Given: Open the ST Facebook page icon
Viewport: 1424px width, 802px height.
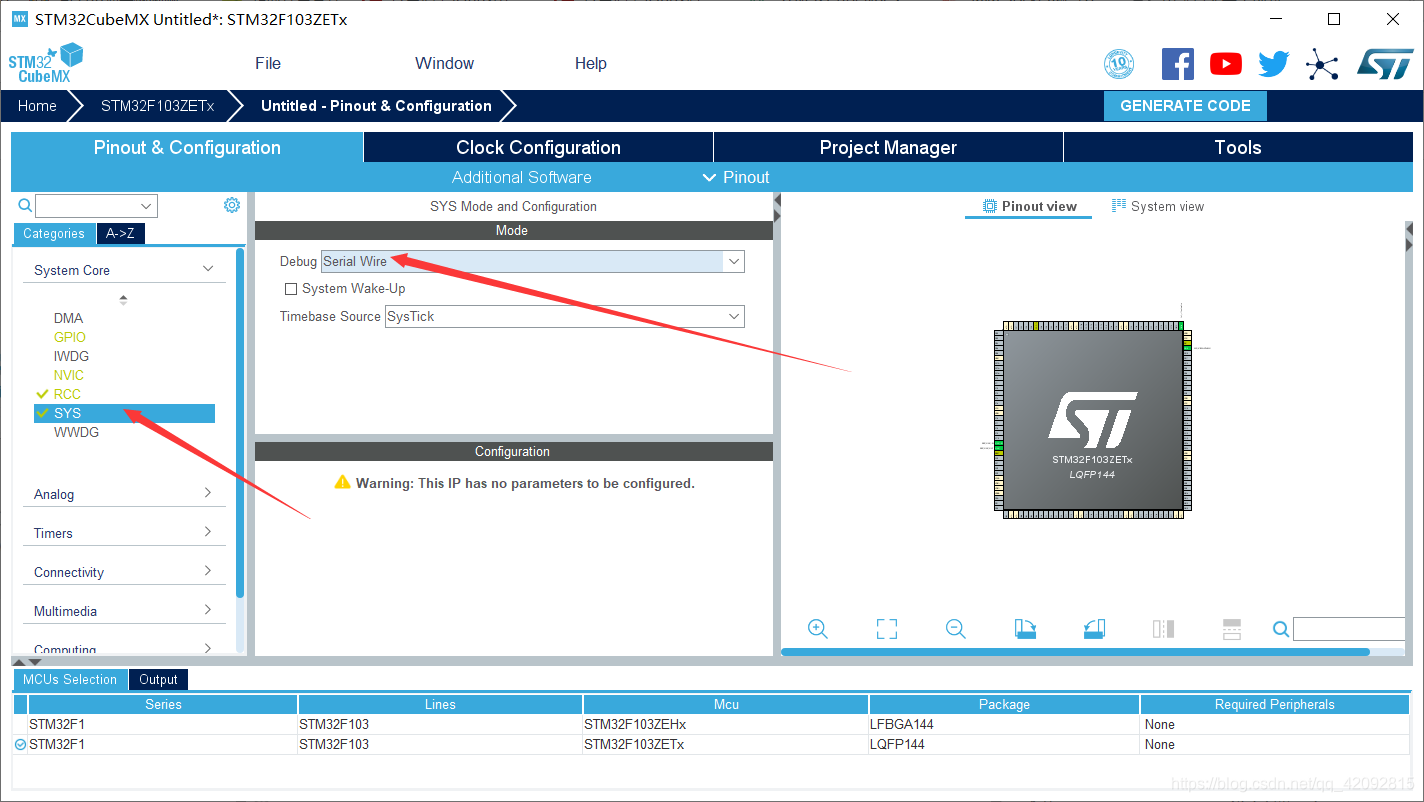Looking at the screenshot, I should click(1178, 64).
